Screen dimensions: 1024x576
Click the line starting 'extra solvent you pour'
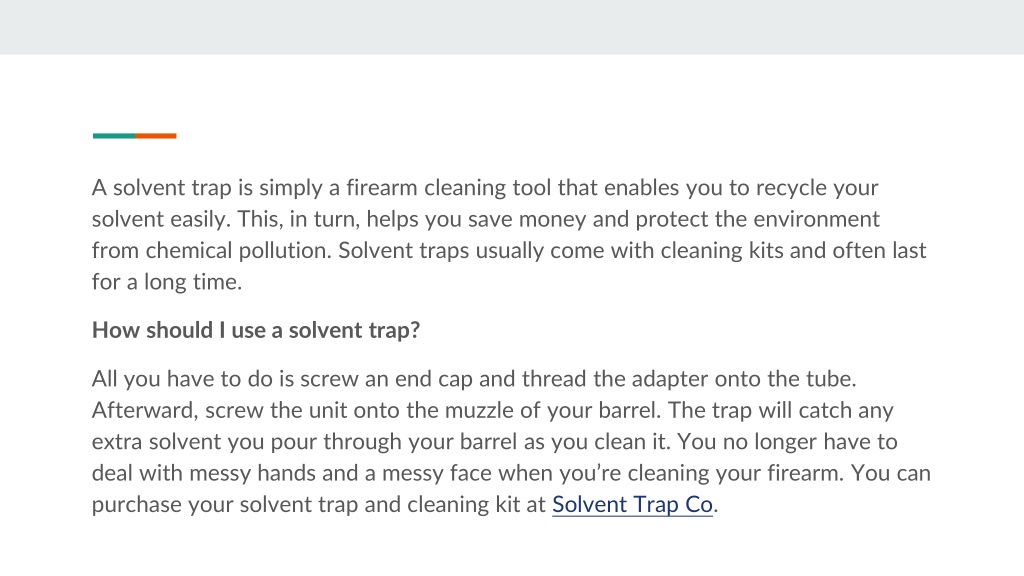(494, 441)
